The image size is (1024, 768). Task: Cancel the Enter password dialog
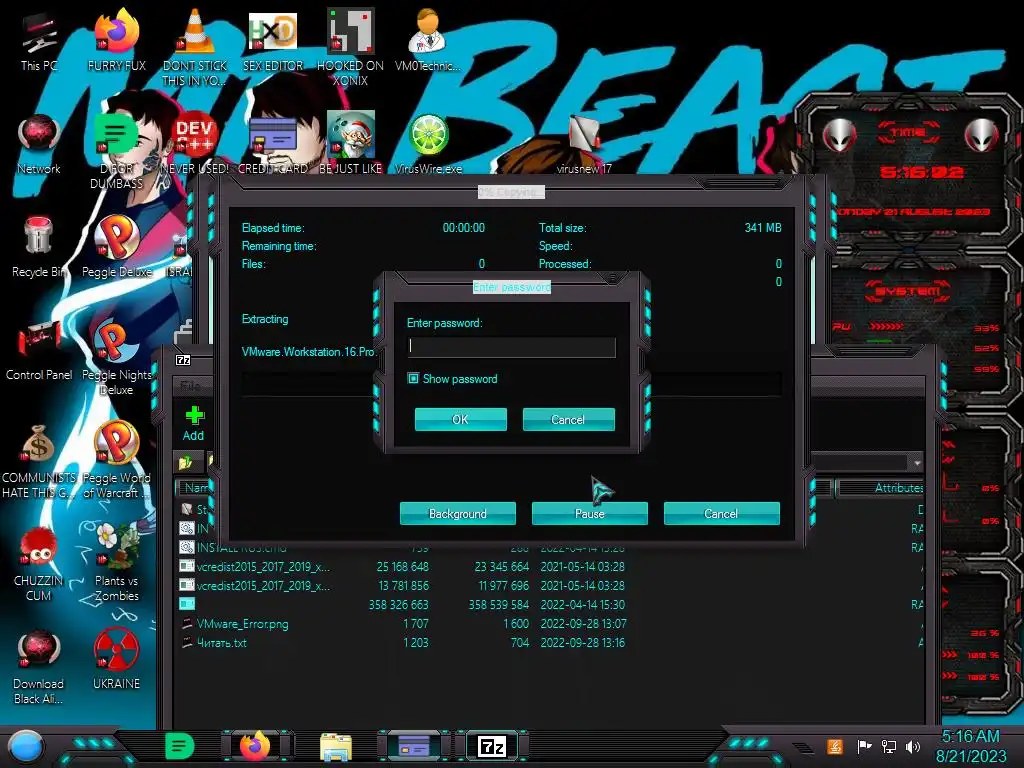[x=568, y=419]
